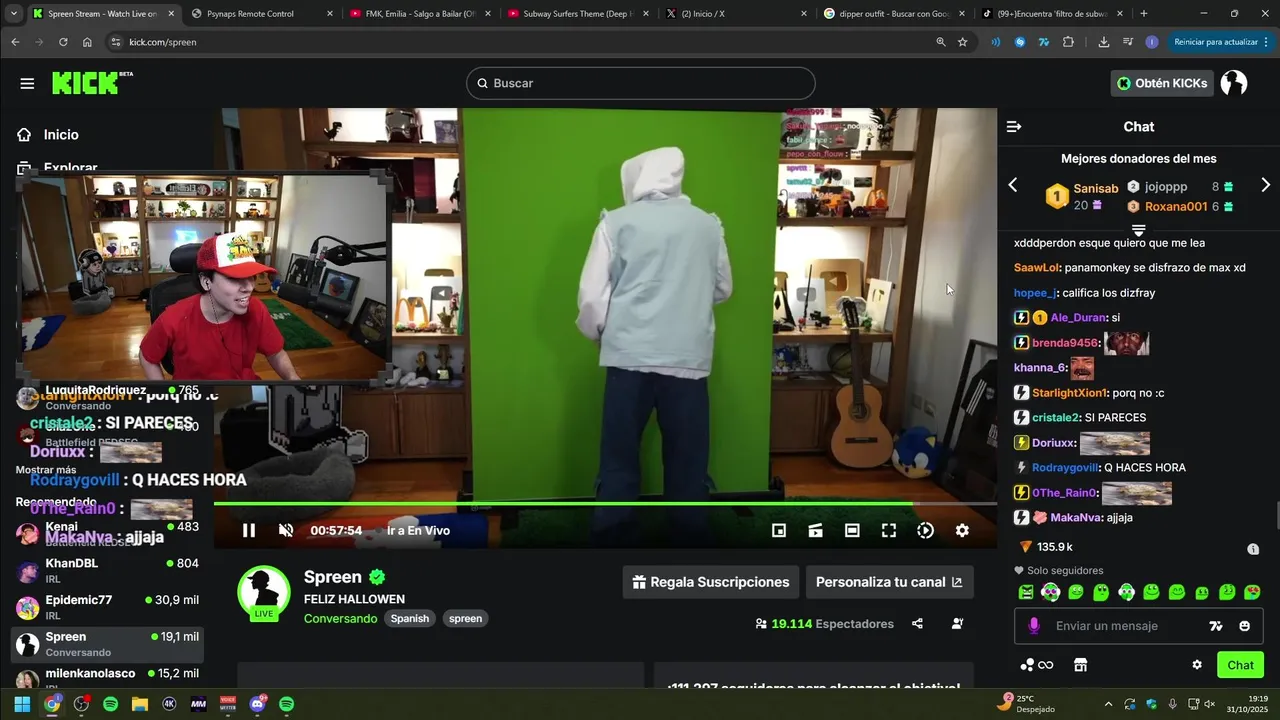Go to next top donors page
Viewport: 1280px width, 720px height.
(x=1265, y=185)
